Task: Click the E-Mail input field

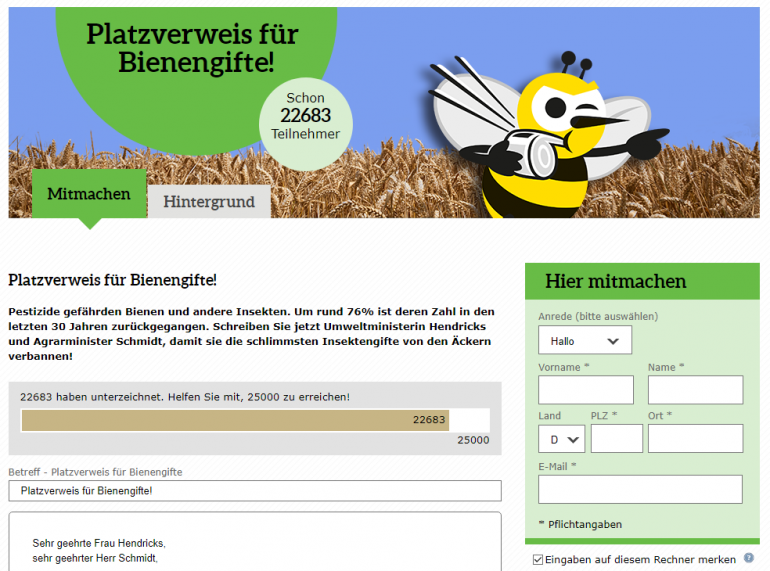Action: 640,489
